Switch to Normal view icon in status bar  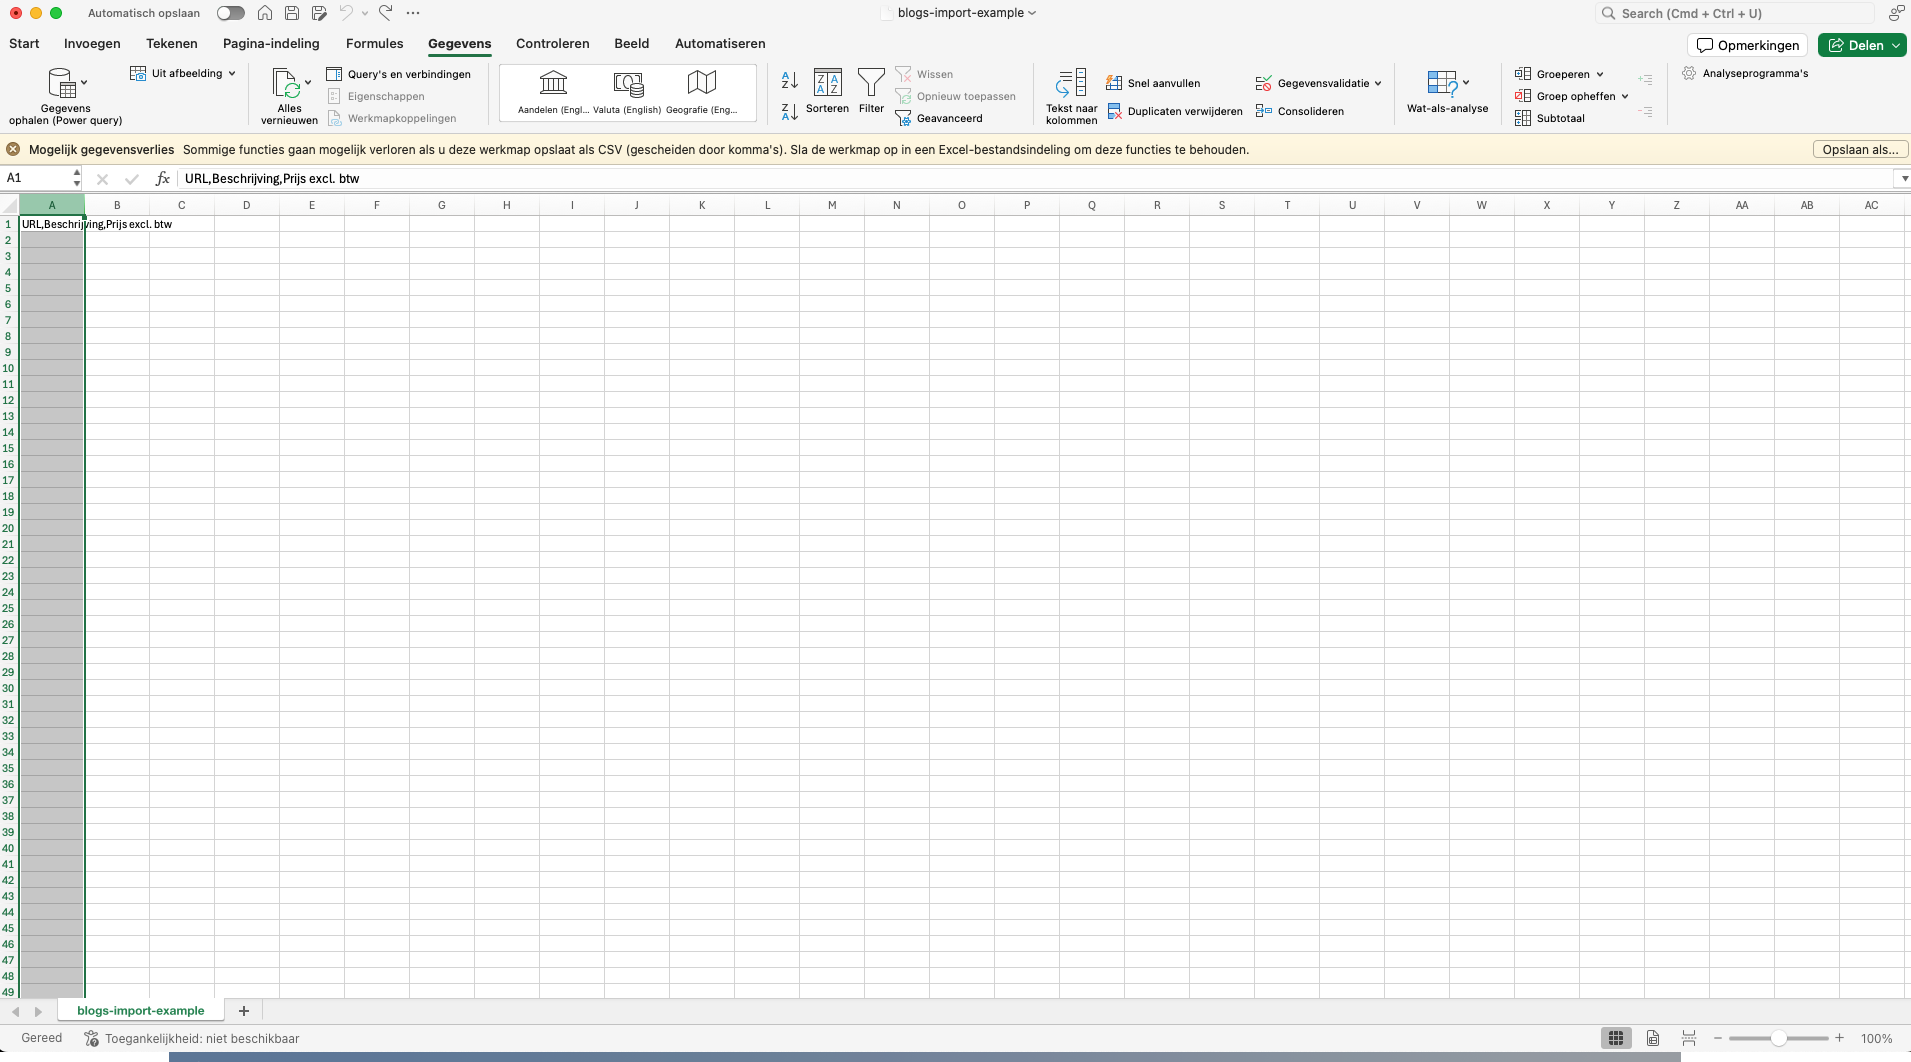click(1616, 1038)
